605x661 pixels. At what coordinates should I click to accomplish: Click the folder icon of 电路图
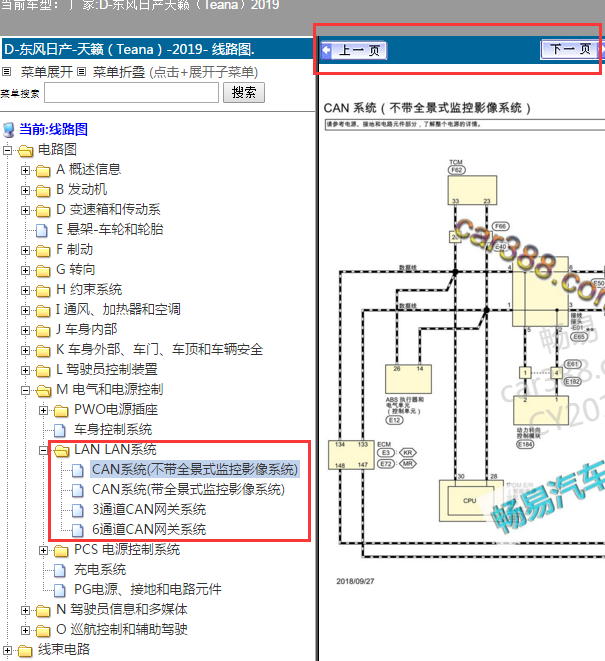pos(25,150)
